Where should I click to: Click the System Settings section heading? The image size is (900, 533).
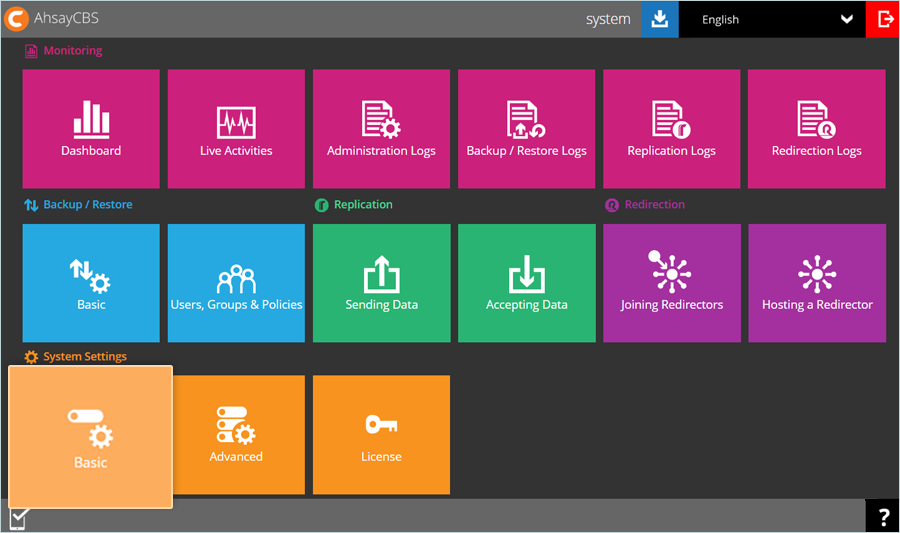click(x=75, y=356)
